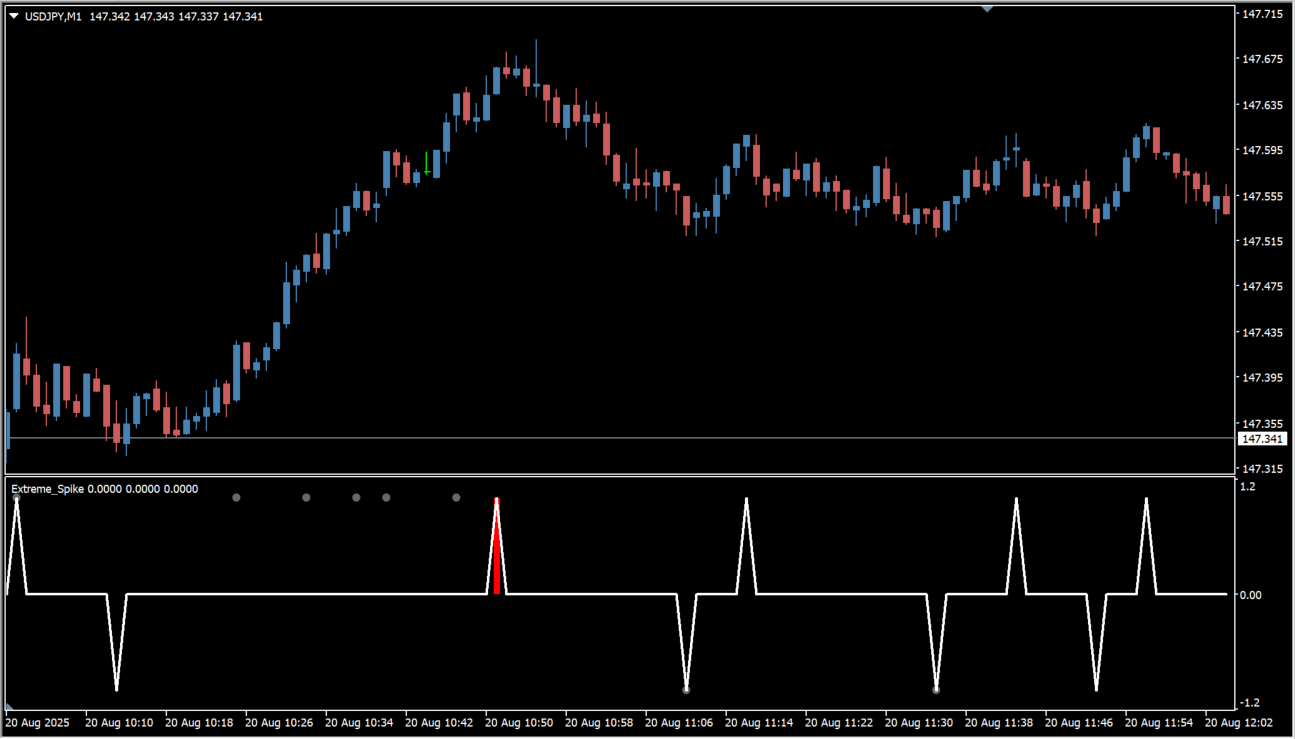
Task: Click the 20 Aug 11:30 time label
Action: coord(919,722)
